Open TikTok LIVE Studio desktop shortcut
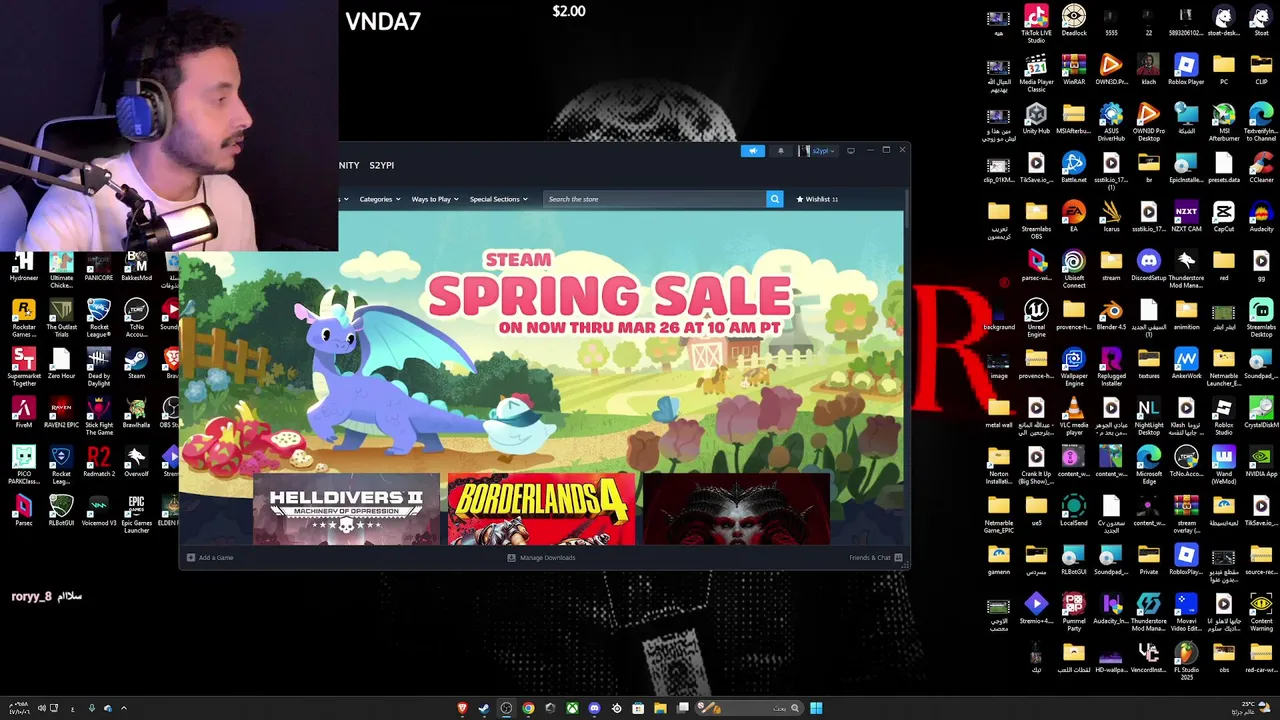The image size is (1280, 720). click(1036, 24)
